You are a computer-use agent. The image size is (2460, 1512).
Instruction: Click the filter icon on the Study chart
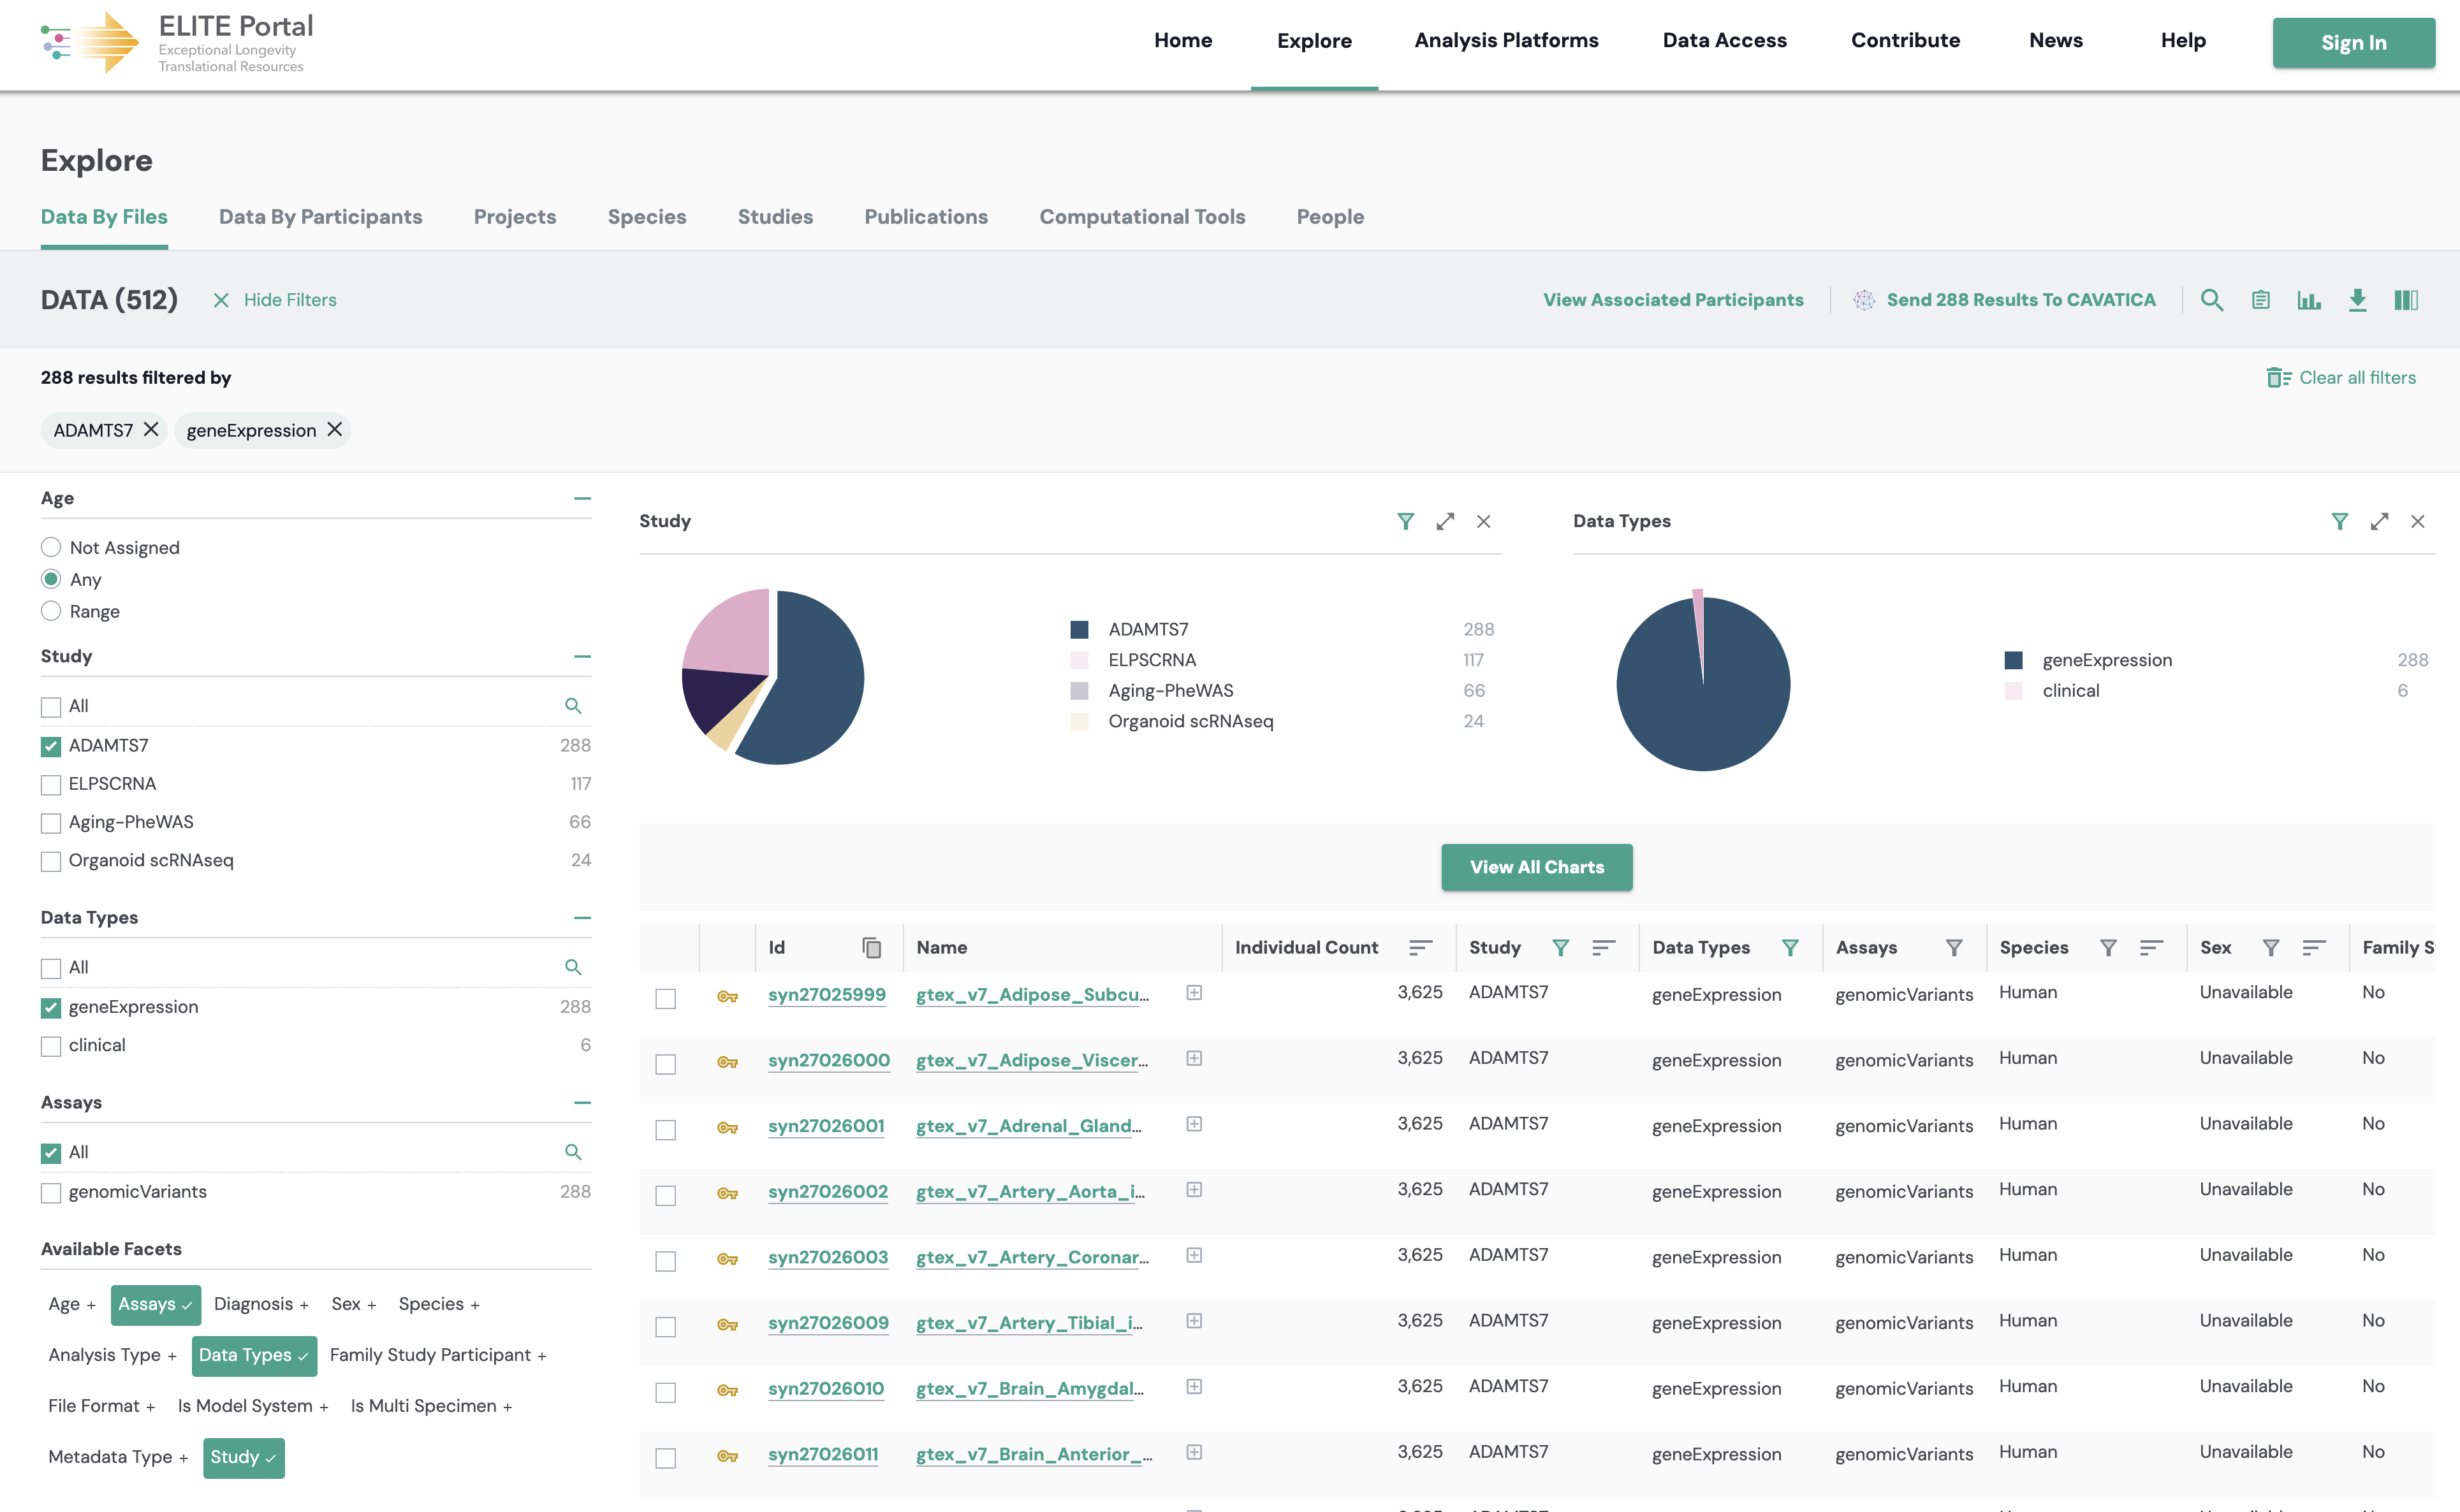click(x=1405, y=521)
